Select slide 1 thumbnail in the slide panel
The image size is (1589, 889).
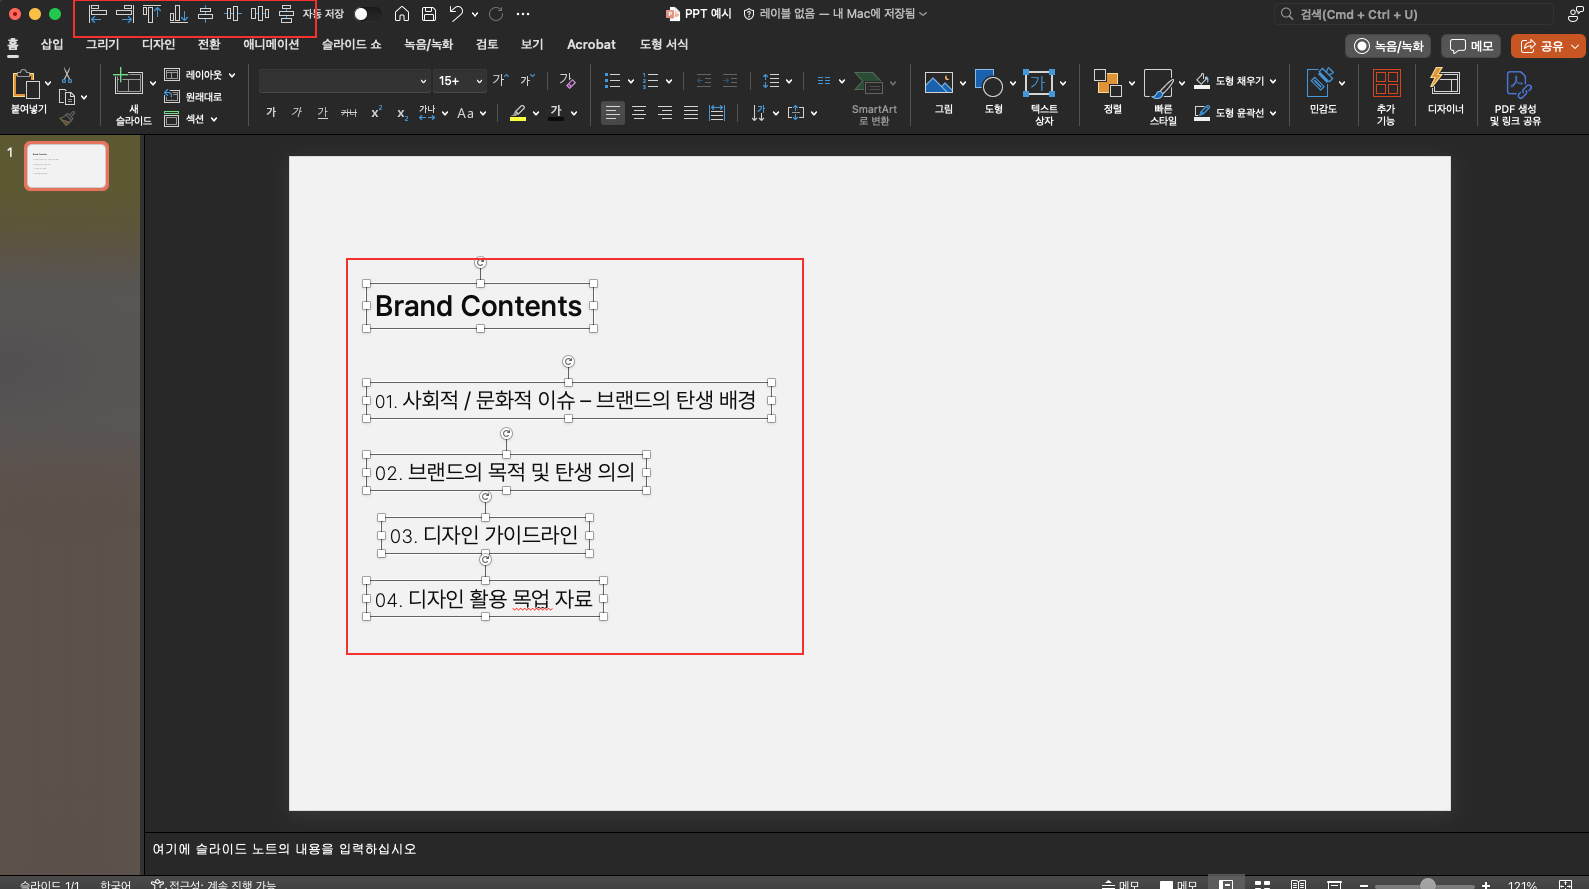point(66,166)
